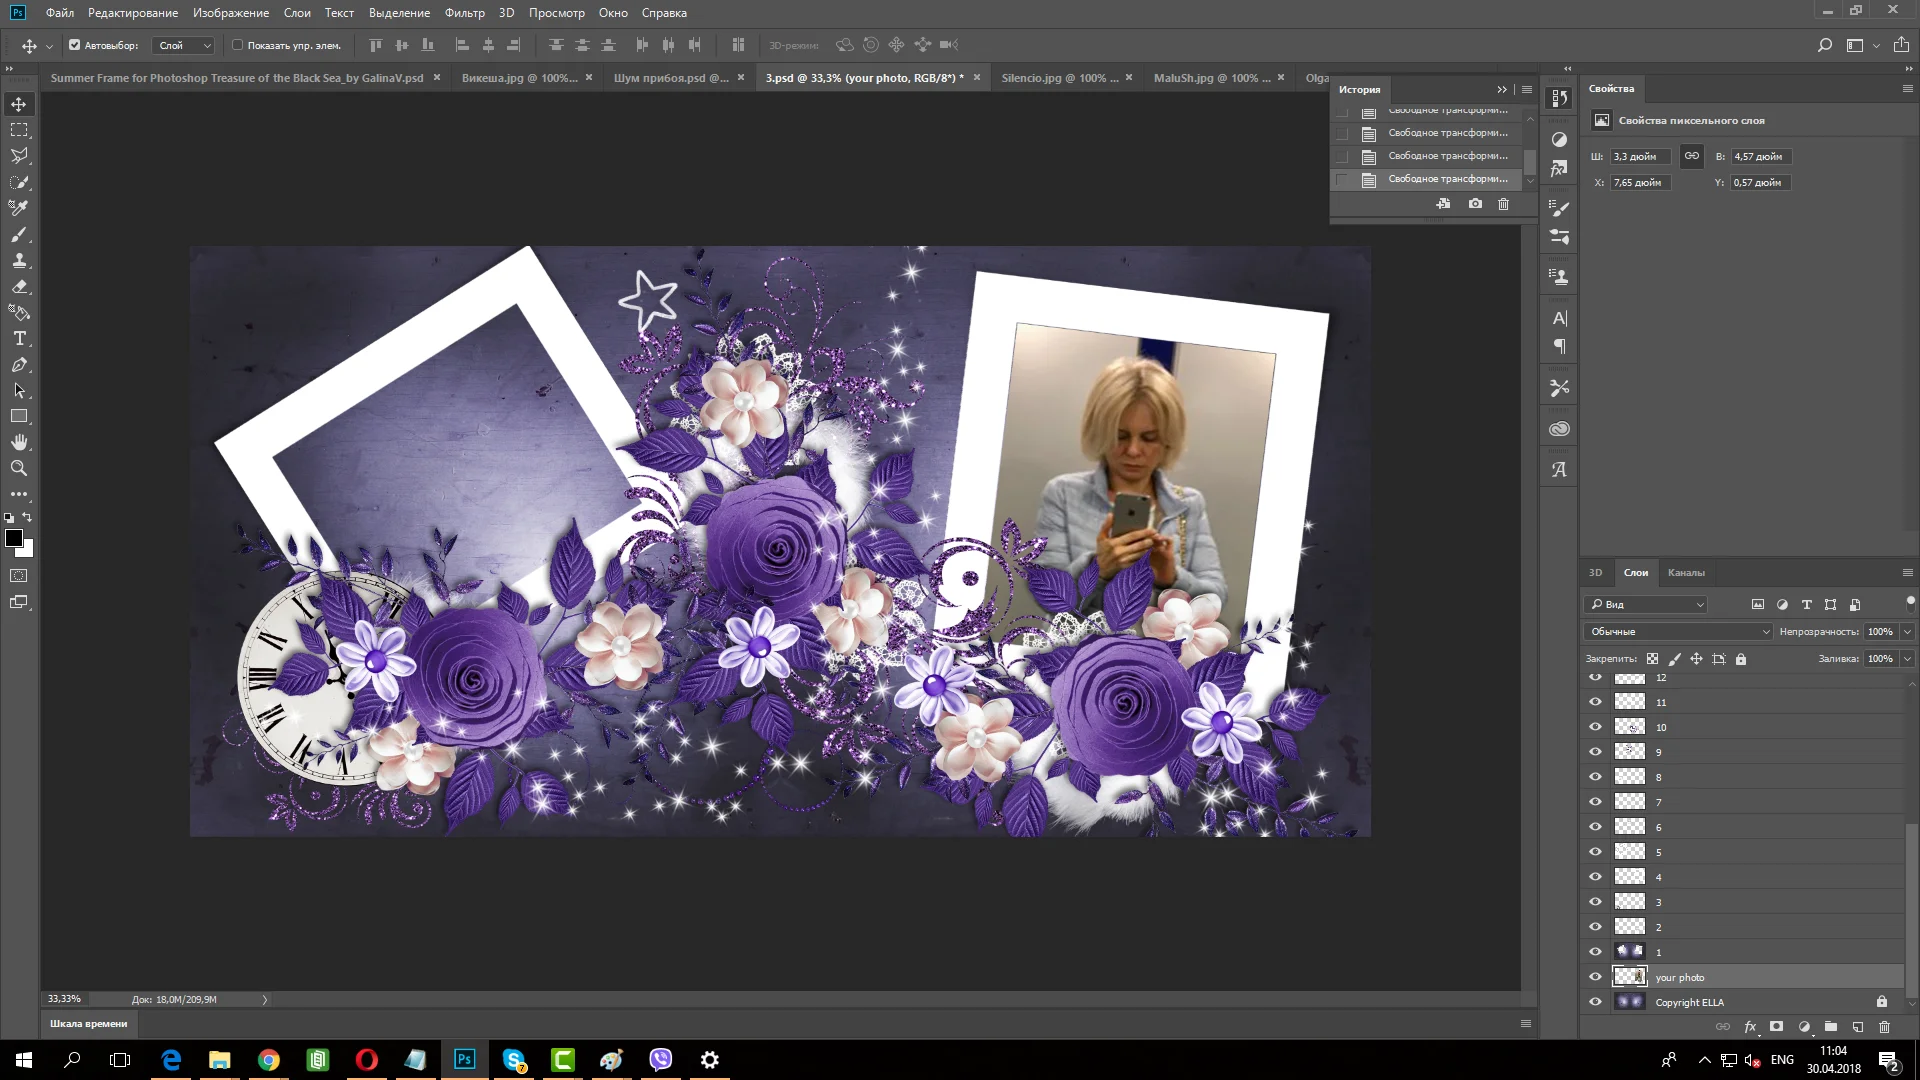Image resolution: width=1920 pixels, height=1080 pixels.
Task: Open the Обычные blend mode dropdown
Action: (1677, 632)
